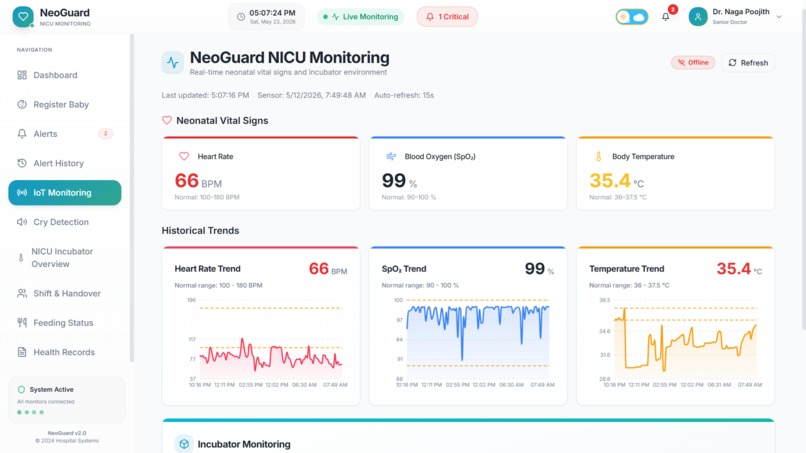Click the Register Baby icon
The height and width of the screenshot is (453, 806).
pos(22,104)
